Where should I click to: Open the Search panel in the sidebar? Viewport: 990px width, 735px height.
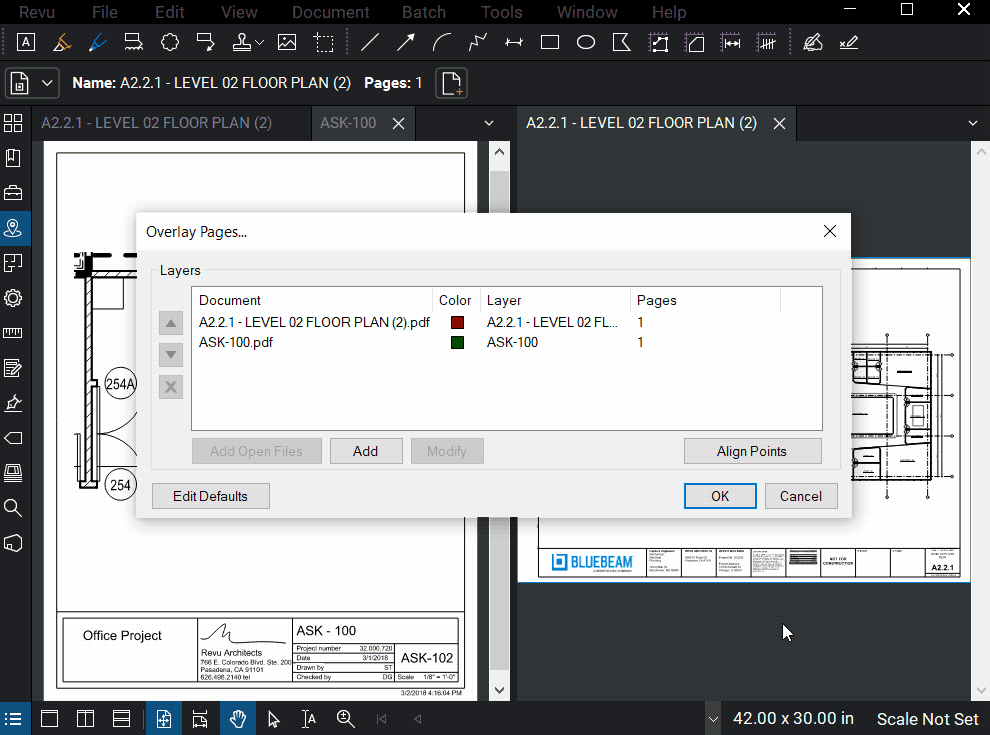point(15,508)
